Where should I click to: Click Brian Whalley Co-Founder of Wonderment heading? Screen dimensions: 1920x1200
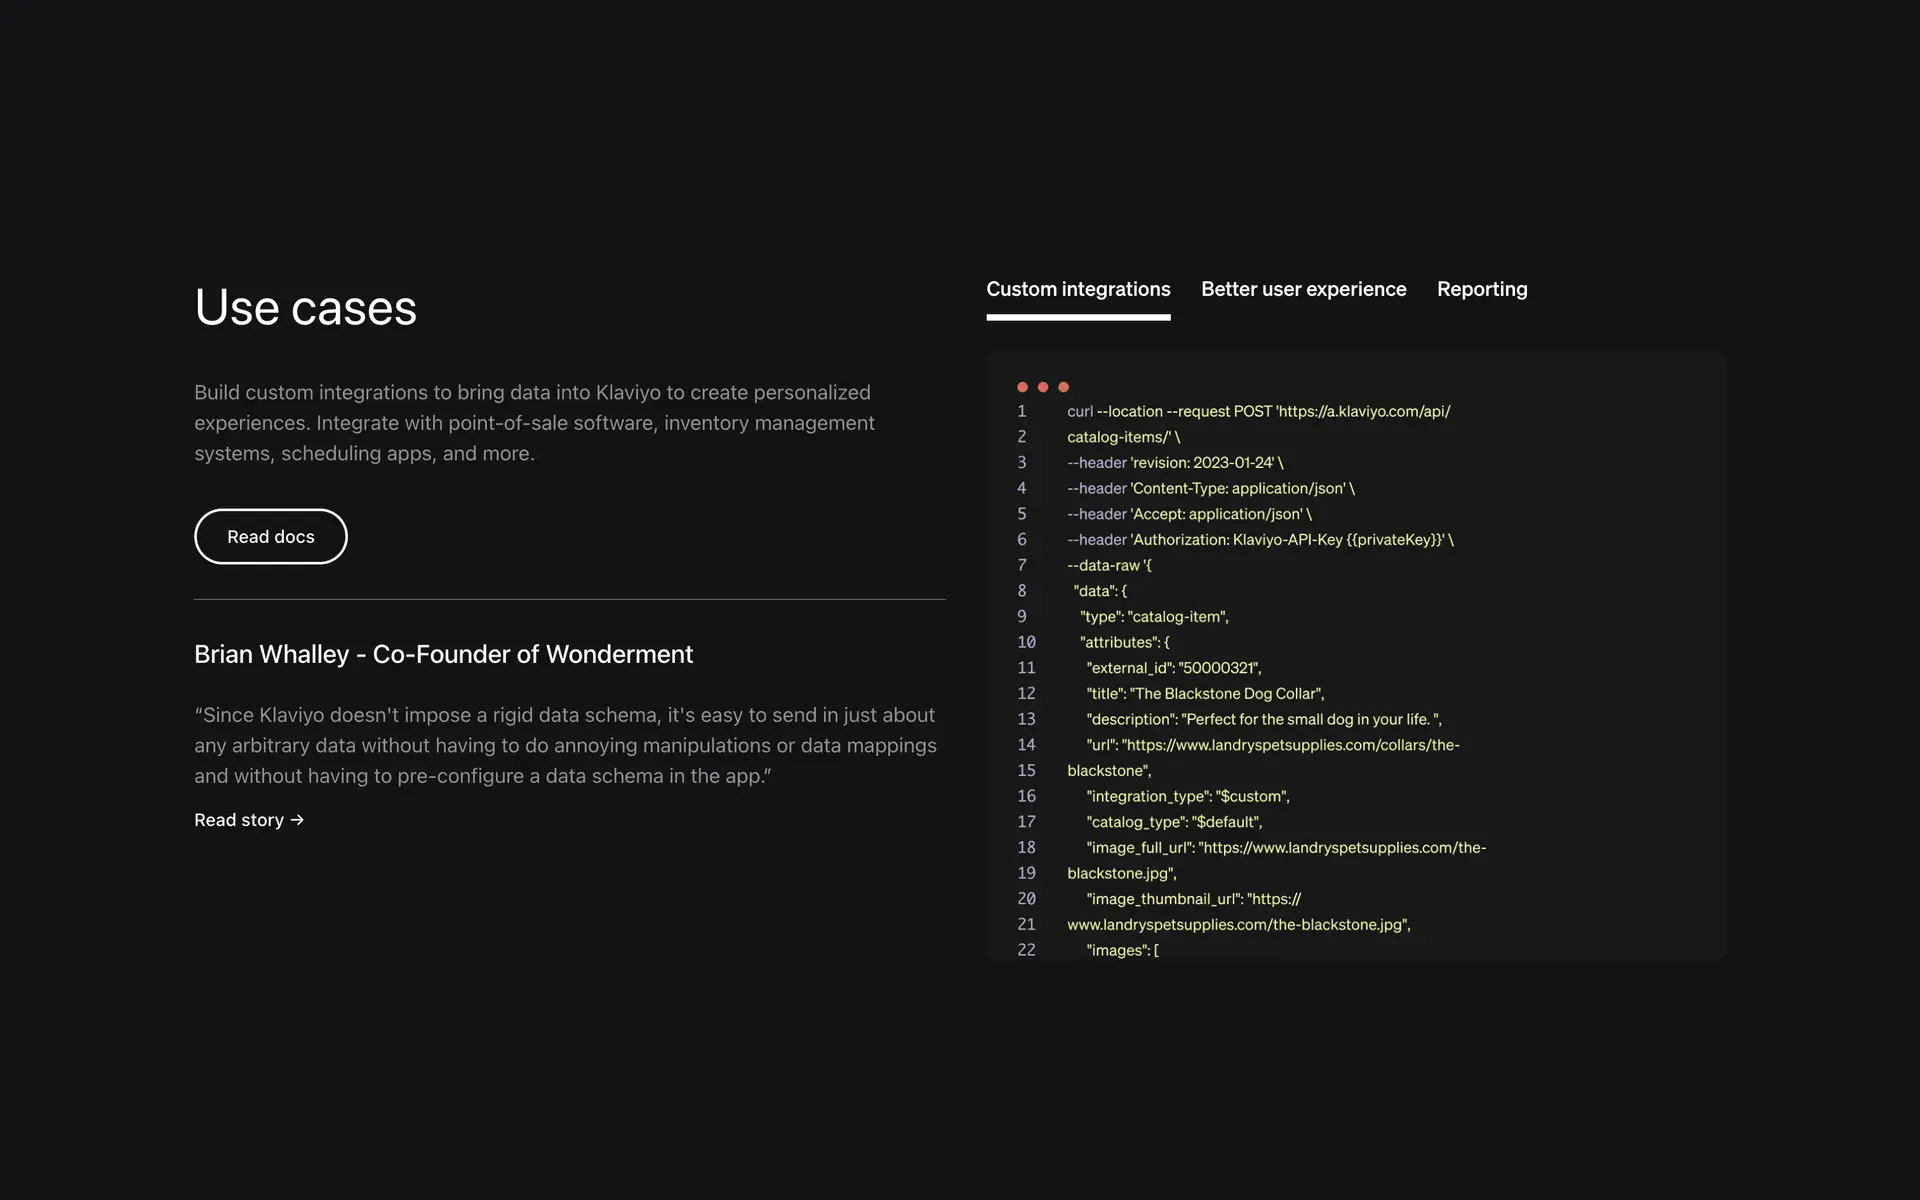pyautogui.click(x=443, y=655)
